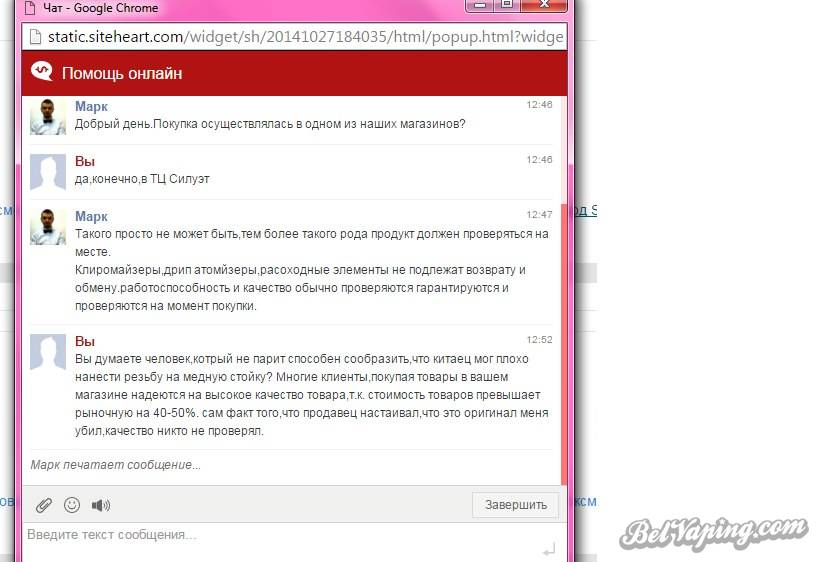Click the 'Марк печатает сообщение...' status

(115, 465)
